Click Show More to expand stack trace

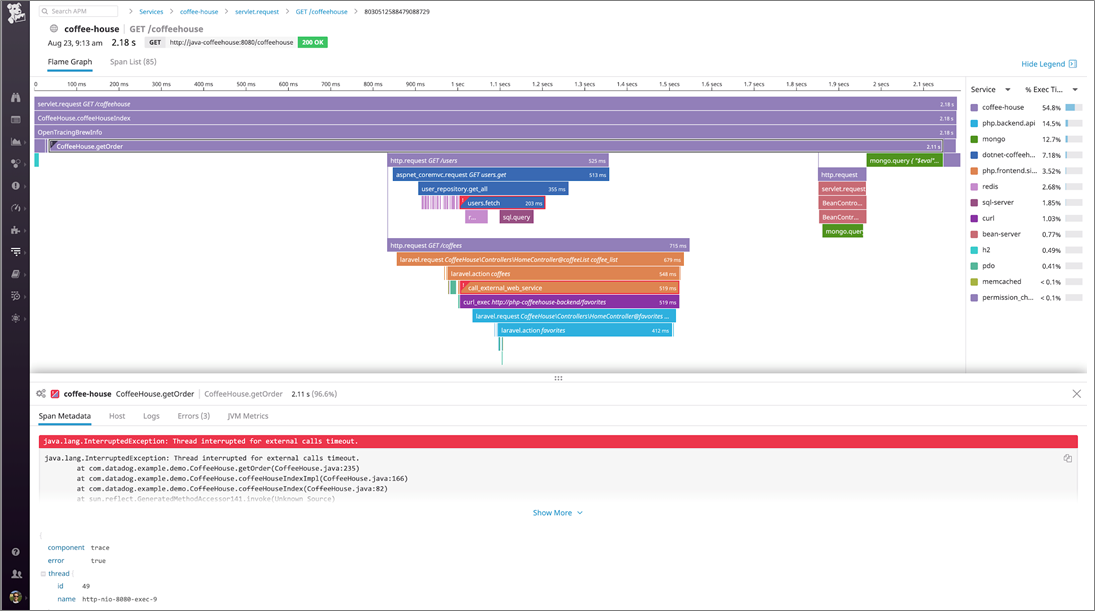(x=557, y=513)
